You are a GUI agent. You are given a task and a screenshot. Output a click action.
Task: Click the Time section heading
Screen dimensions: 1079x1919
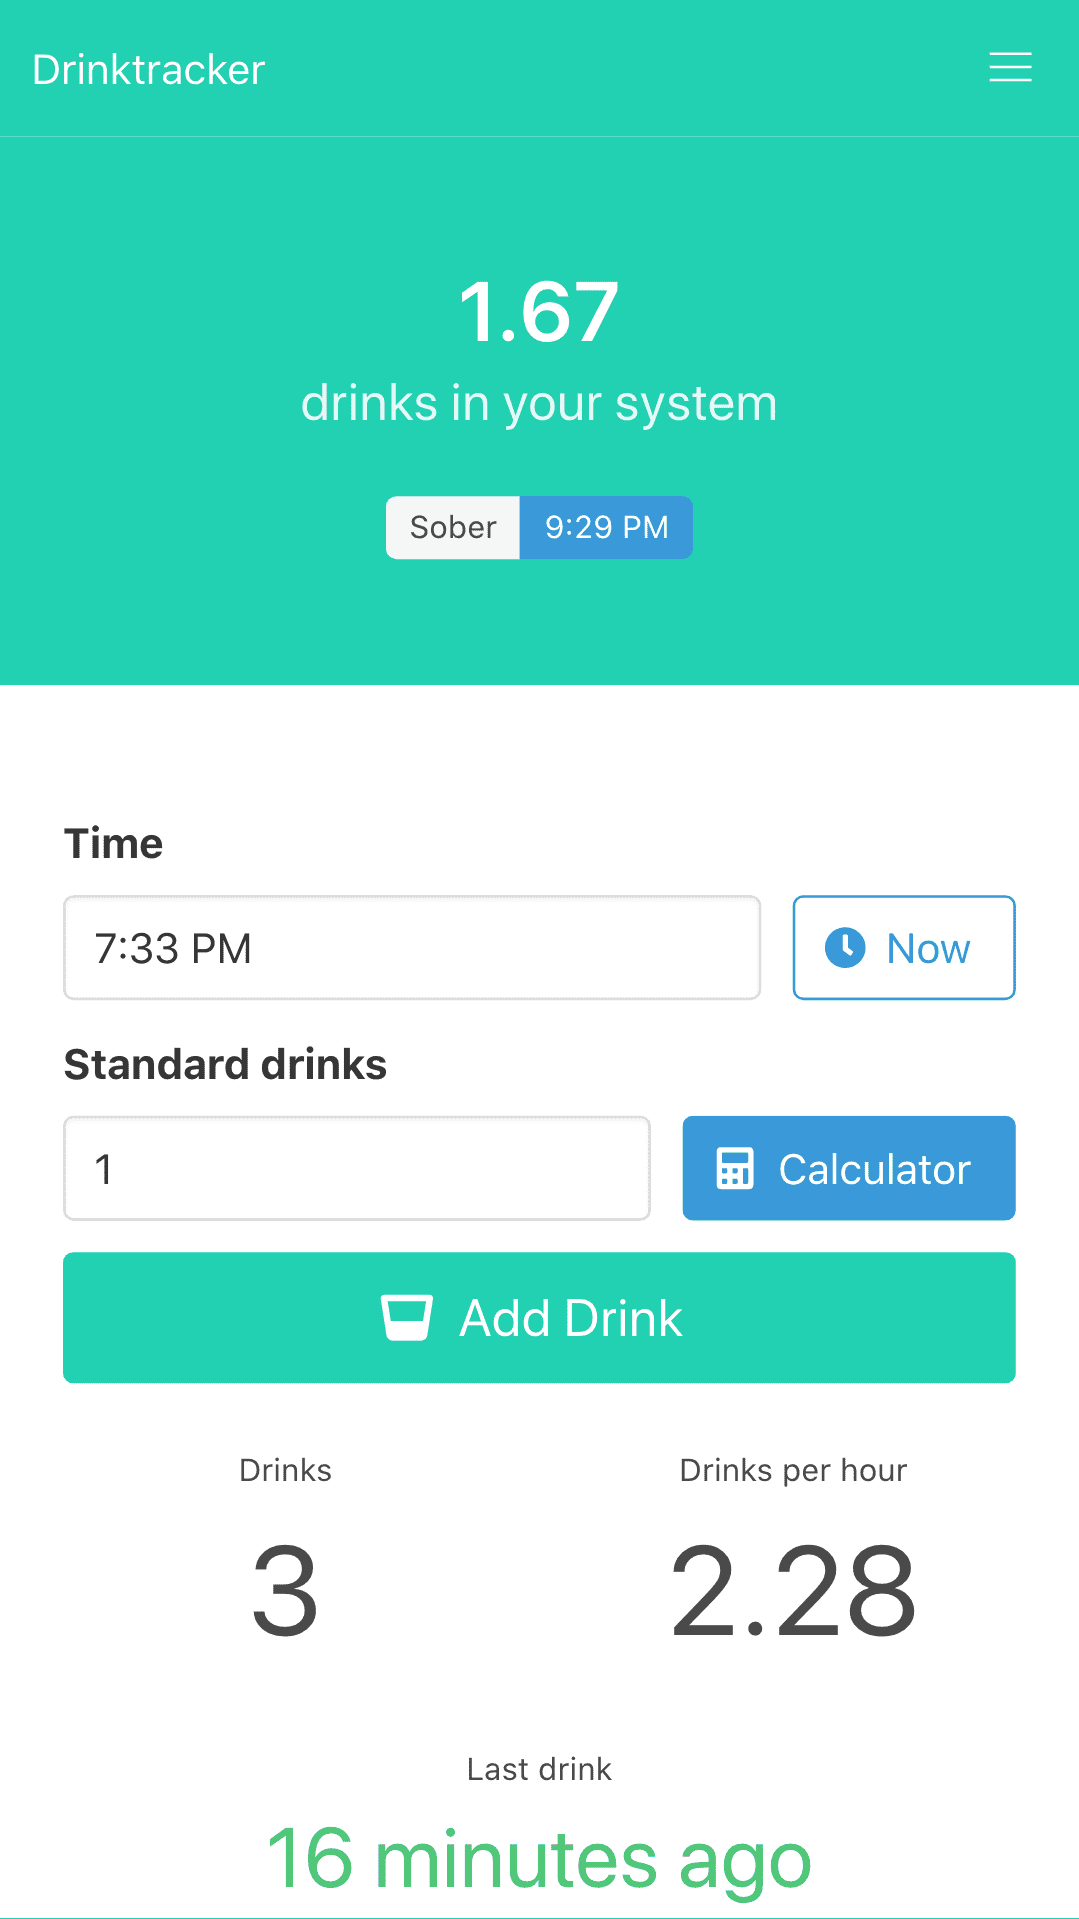click(x=113, y=843)
